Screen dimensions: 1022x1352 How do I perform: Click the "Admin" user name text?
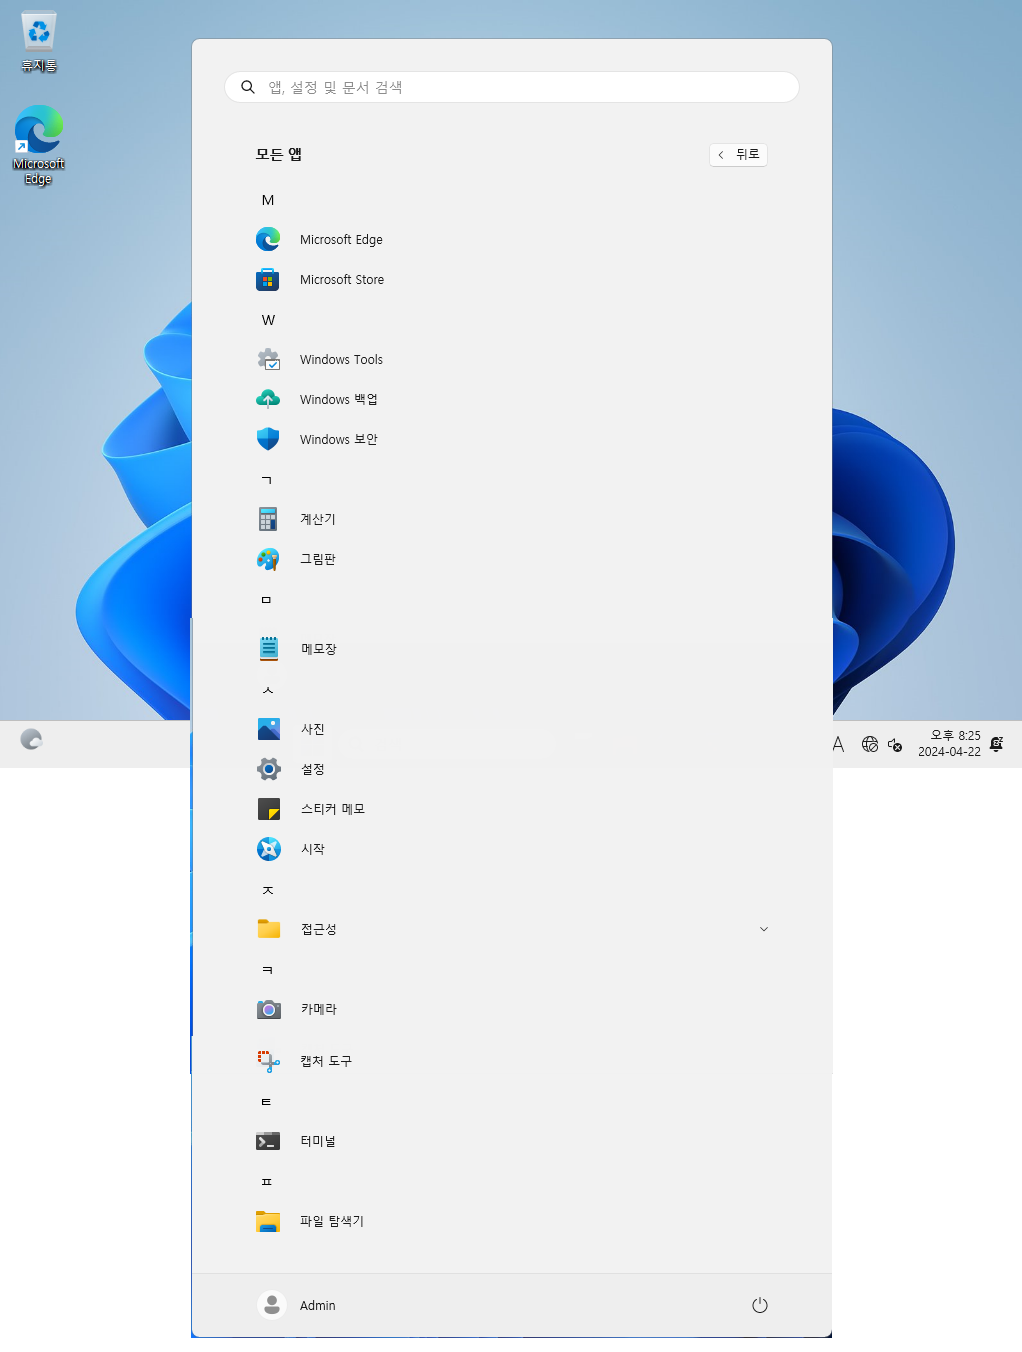317,1306
